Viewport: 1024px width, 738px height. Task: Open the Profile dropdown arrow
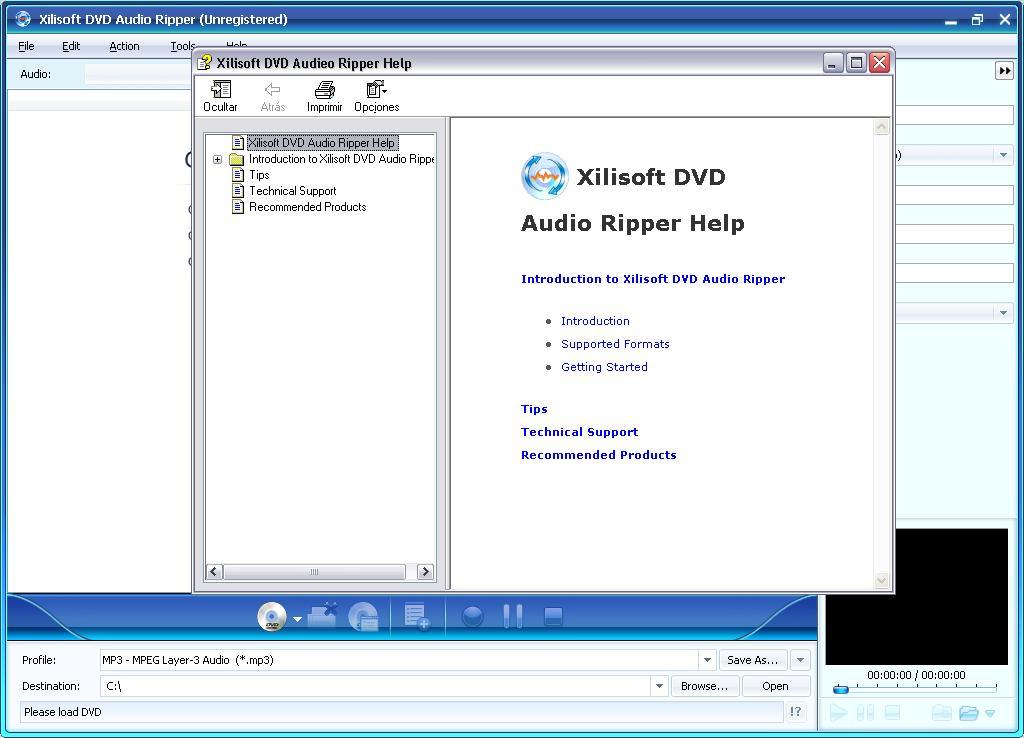coord(707,660)
